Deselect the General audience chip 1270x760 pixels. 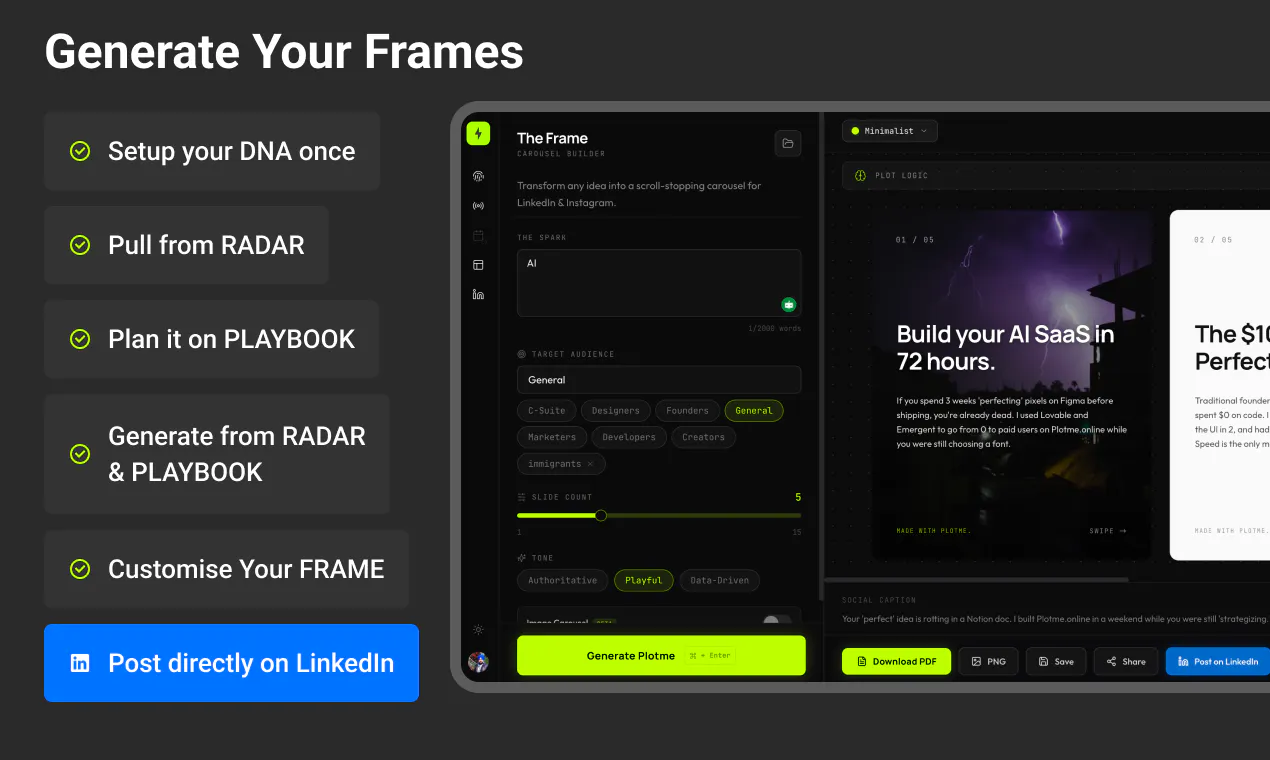(x=754, y=410)
